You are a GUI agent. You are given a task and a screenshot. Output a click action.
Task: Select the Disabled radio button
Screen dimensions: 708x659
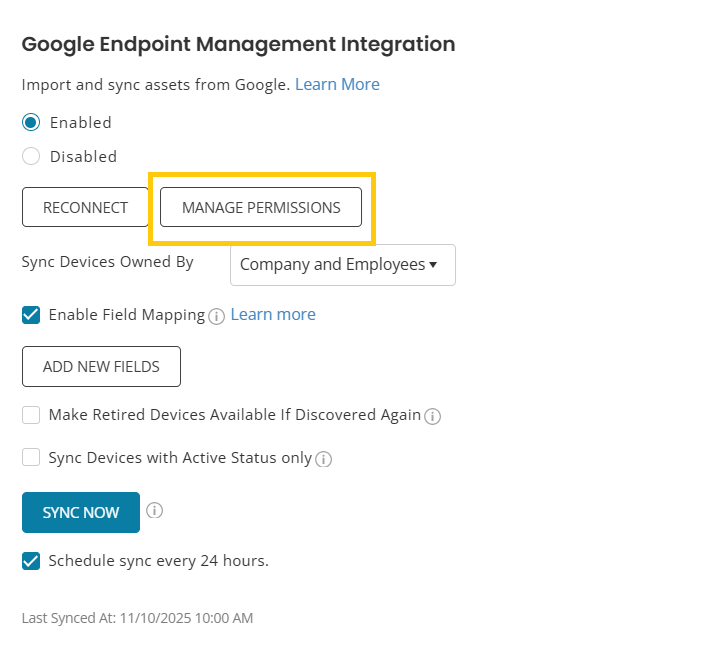31,157
